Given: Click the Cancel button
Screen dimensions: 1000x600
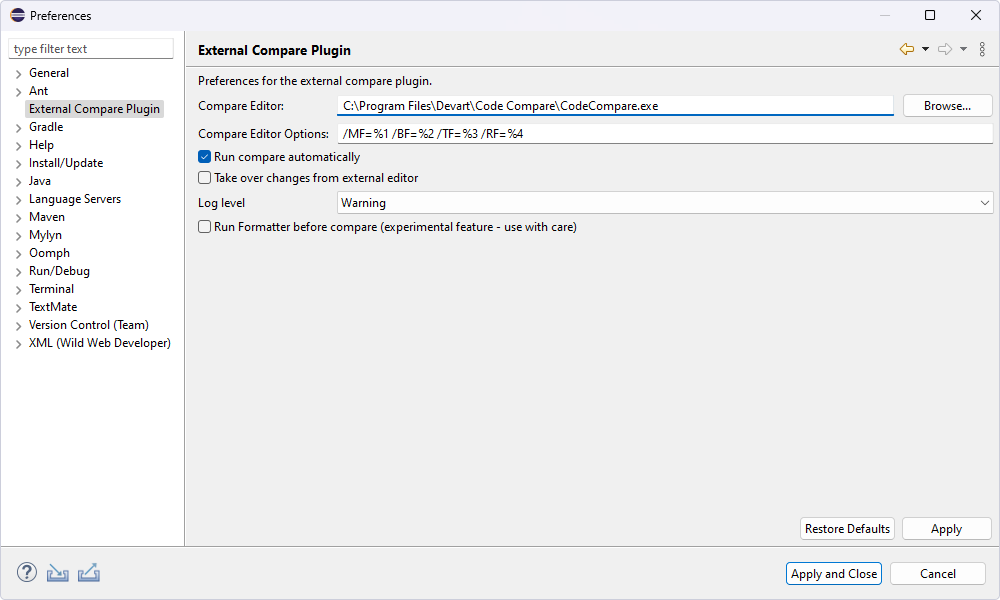Looking at the screenshot, I should click(938, 573).
